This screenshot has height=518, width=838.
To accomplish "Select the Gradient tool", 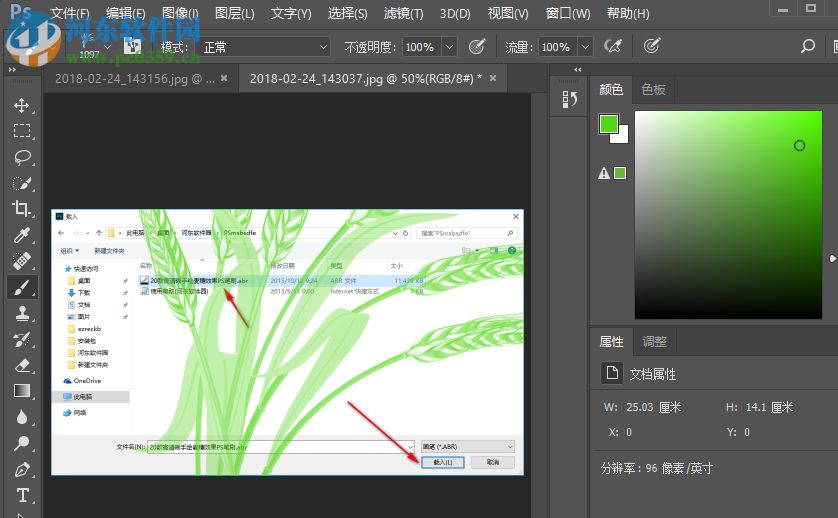I will click(x=21, y=391).
